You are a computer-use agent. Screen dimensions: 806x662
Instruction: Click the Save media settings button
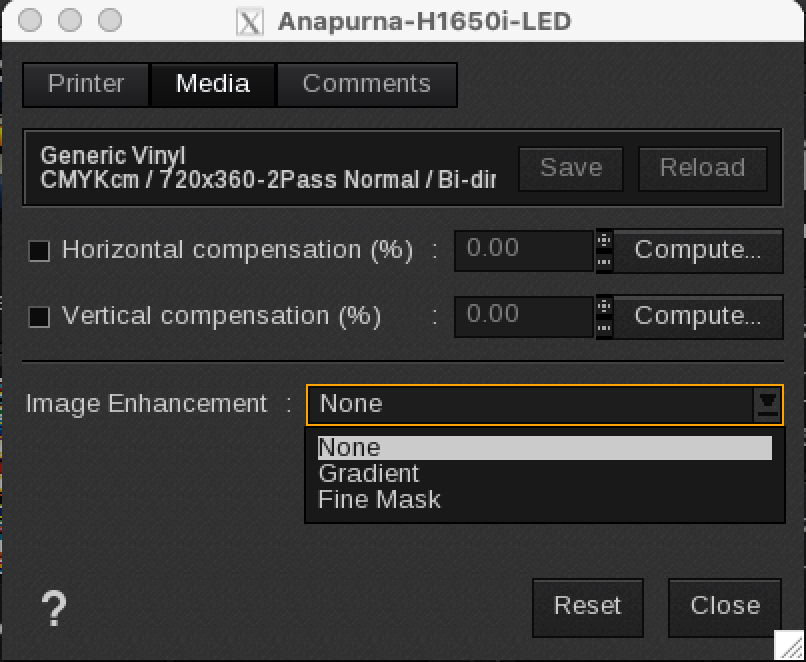tap(570, 168)
